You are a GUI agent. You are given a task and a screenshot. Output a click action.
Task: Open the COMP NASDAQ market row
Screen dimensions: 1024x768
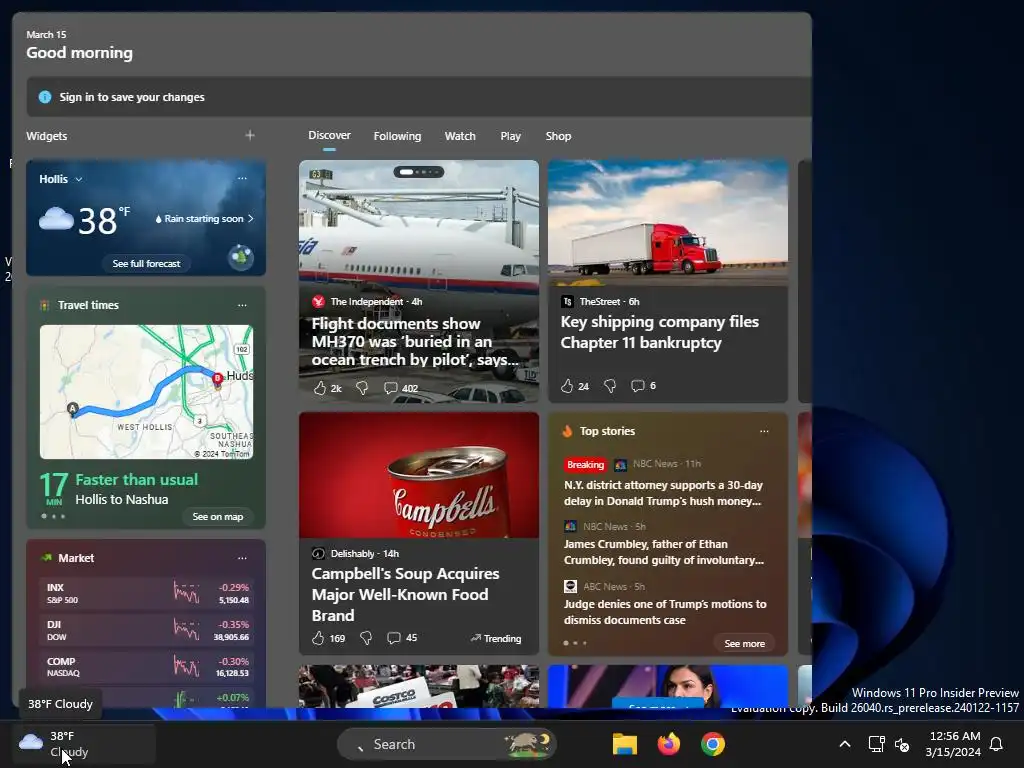(x=146, y=667)
